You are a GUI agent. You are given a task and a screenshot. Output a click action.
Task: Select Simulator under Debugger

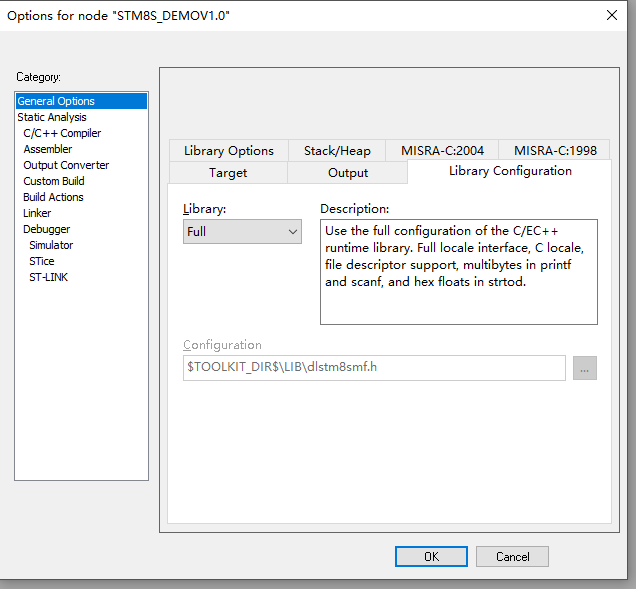click(51, 245)
